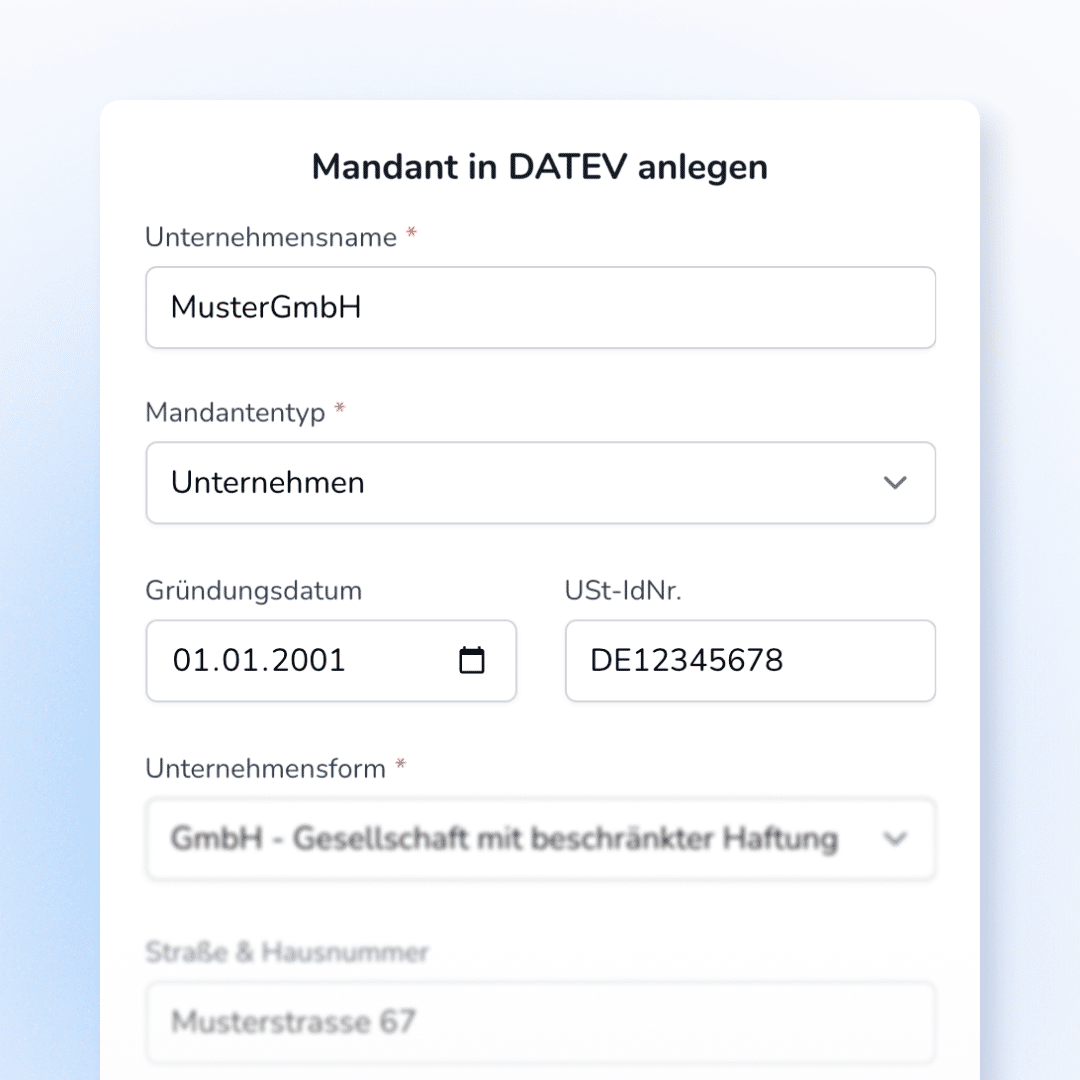Open the calendar picker in Gründungsdatum field
Viewport: 1080px width, 1080px height.
(x=471, y=661)
